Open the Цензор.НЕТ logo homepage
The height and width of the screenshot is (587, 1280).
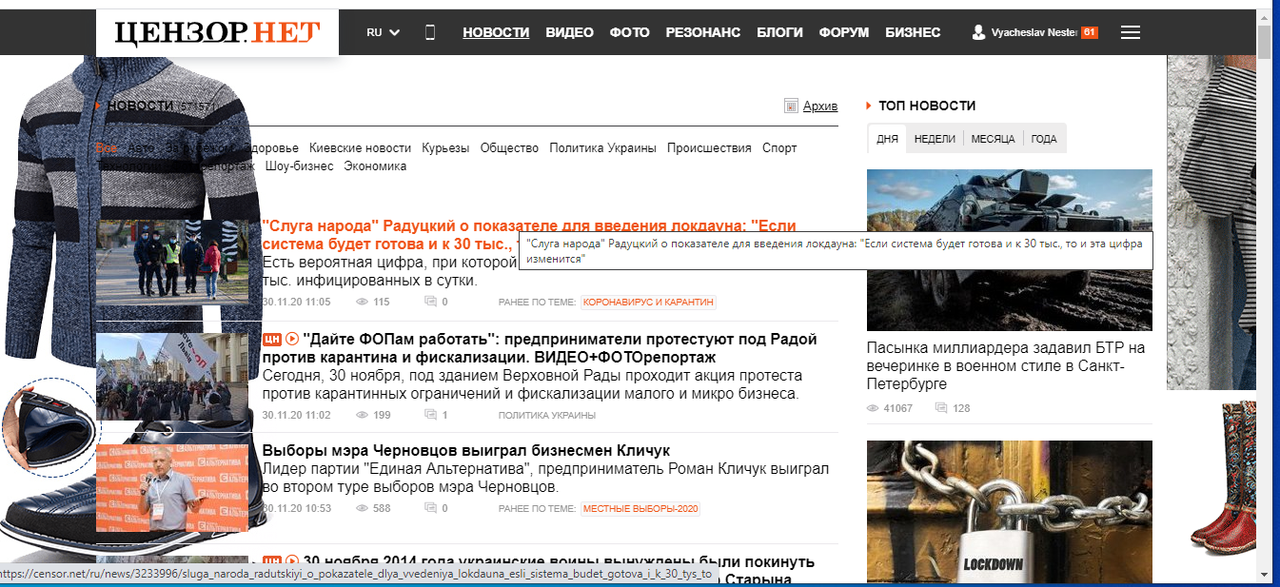pos(217,33)
